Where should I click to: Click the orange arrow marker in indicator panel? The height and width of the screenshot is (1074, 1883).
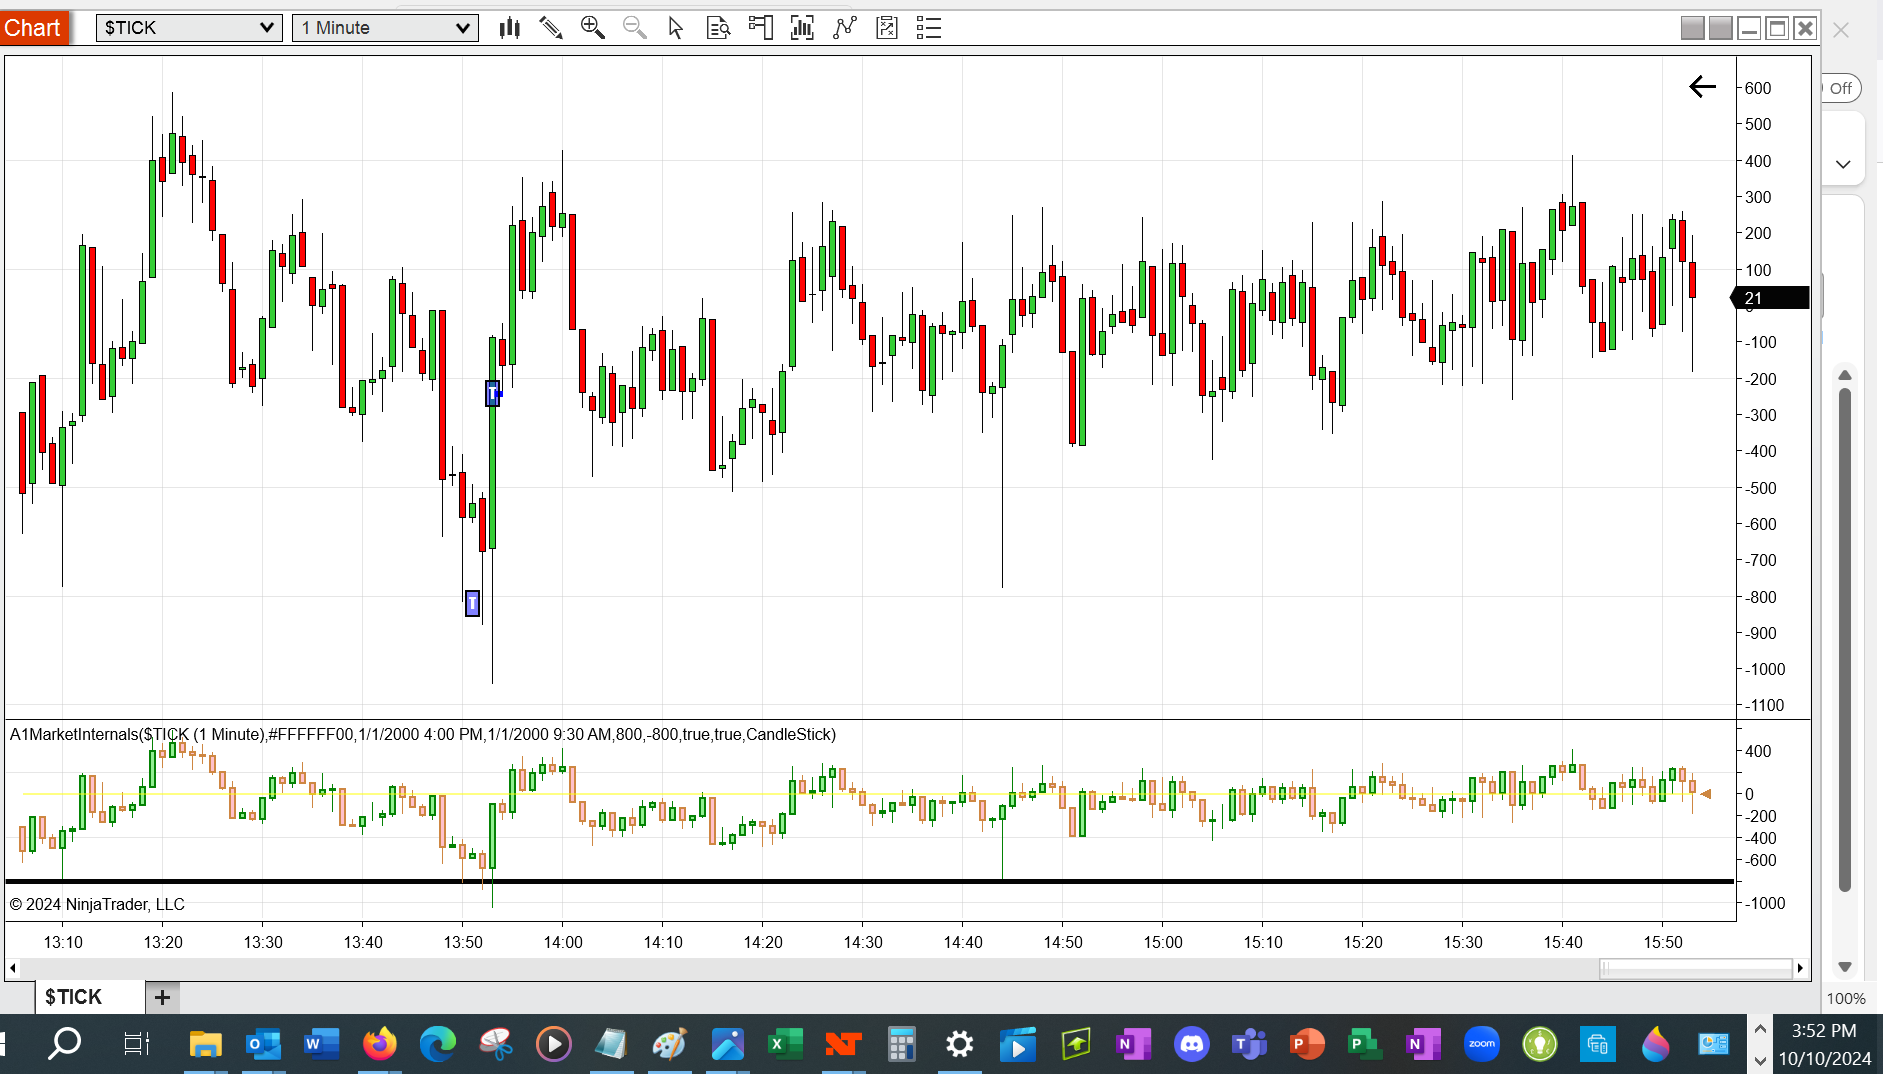tap(1706, 794)
